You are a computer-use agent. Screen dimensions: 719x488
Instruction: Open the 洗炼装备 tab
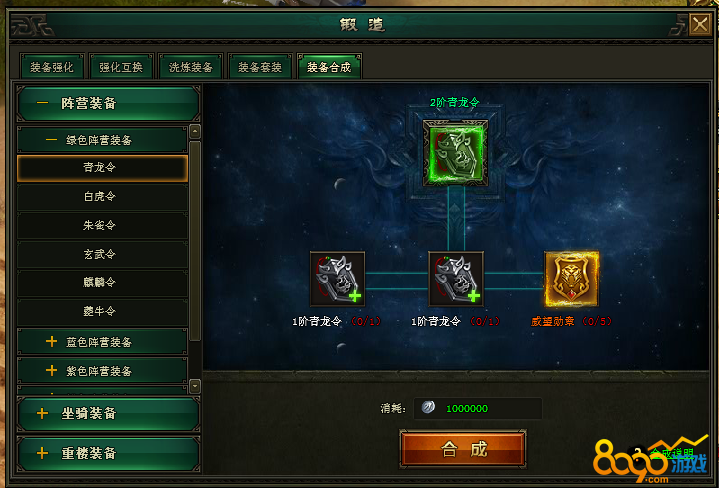190,67
